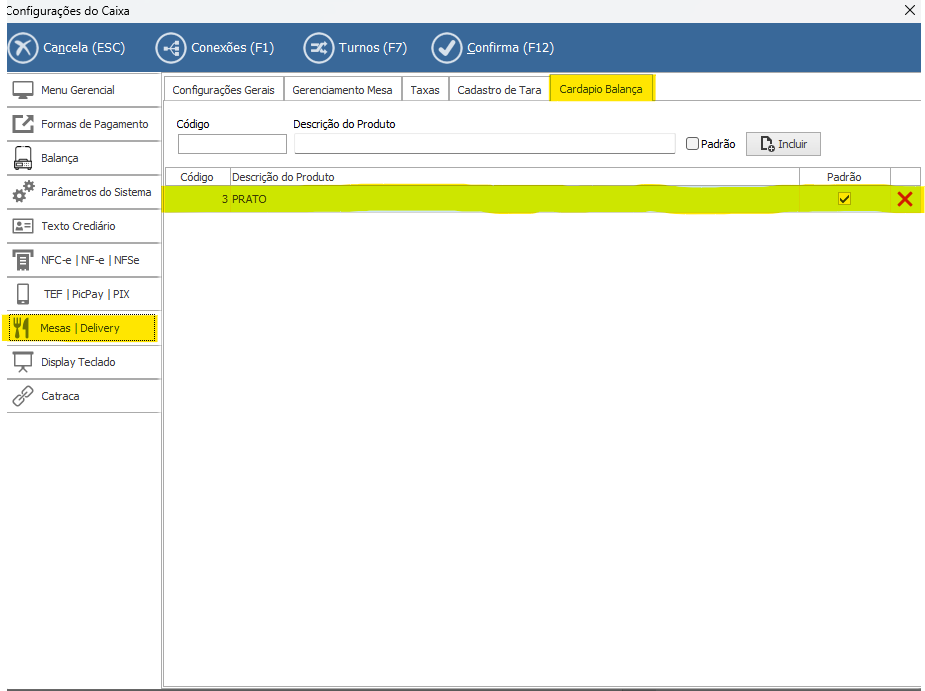Click the Turnos (F7) shuffle icon
925x691 pixels.
click(318, 48)
